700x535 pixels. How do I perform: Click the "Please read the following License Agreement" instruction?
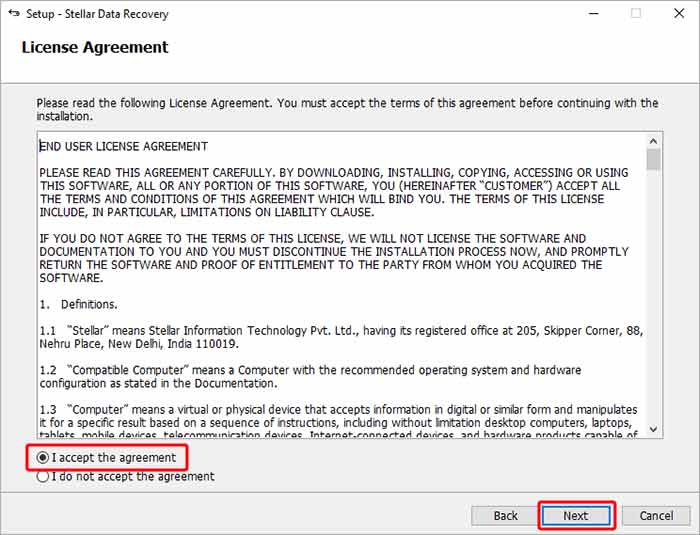click(x=347, y=109)
